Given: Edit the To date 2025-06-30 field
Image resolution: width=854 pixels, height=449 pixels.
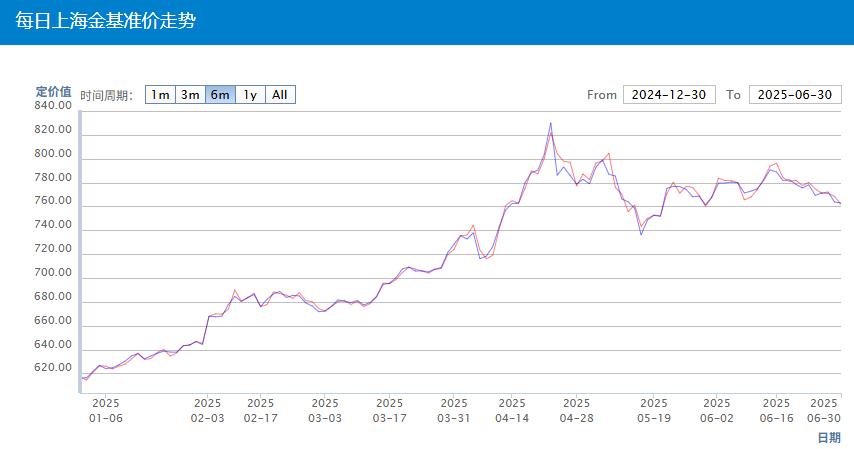Looking at the screenshot, I should pyautogui.click(x=795, y=95).
